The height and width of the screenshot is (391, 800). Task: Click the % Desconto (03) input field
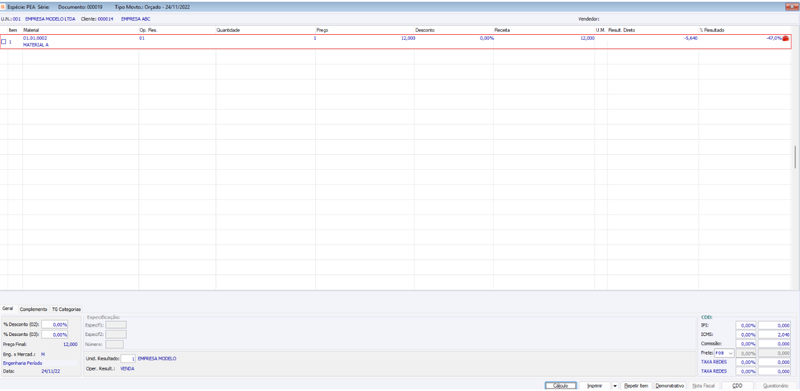(x=55, y=335)
